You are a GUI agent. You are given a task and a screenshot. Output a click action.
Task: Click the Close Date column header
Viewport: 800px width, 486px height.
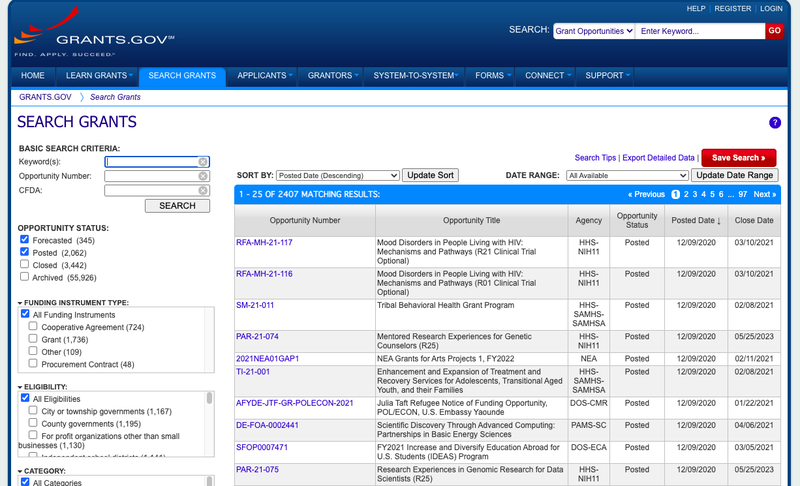click(x=754, y=221)
